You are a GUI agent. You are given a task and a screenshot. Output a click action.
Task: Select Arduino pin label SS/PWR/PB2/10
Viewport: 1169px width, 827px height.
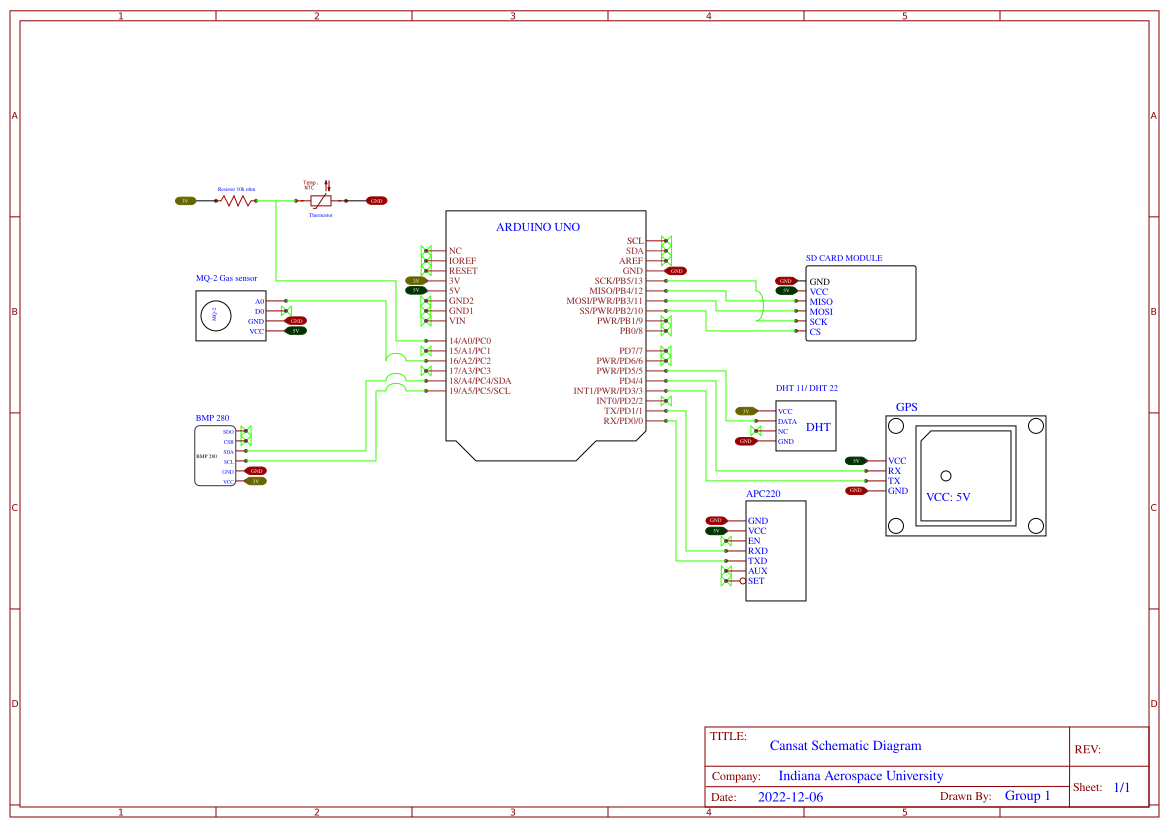(x=611, y=311)
